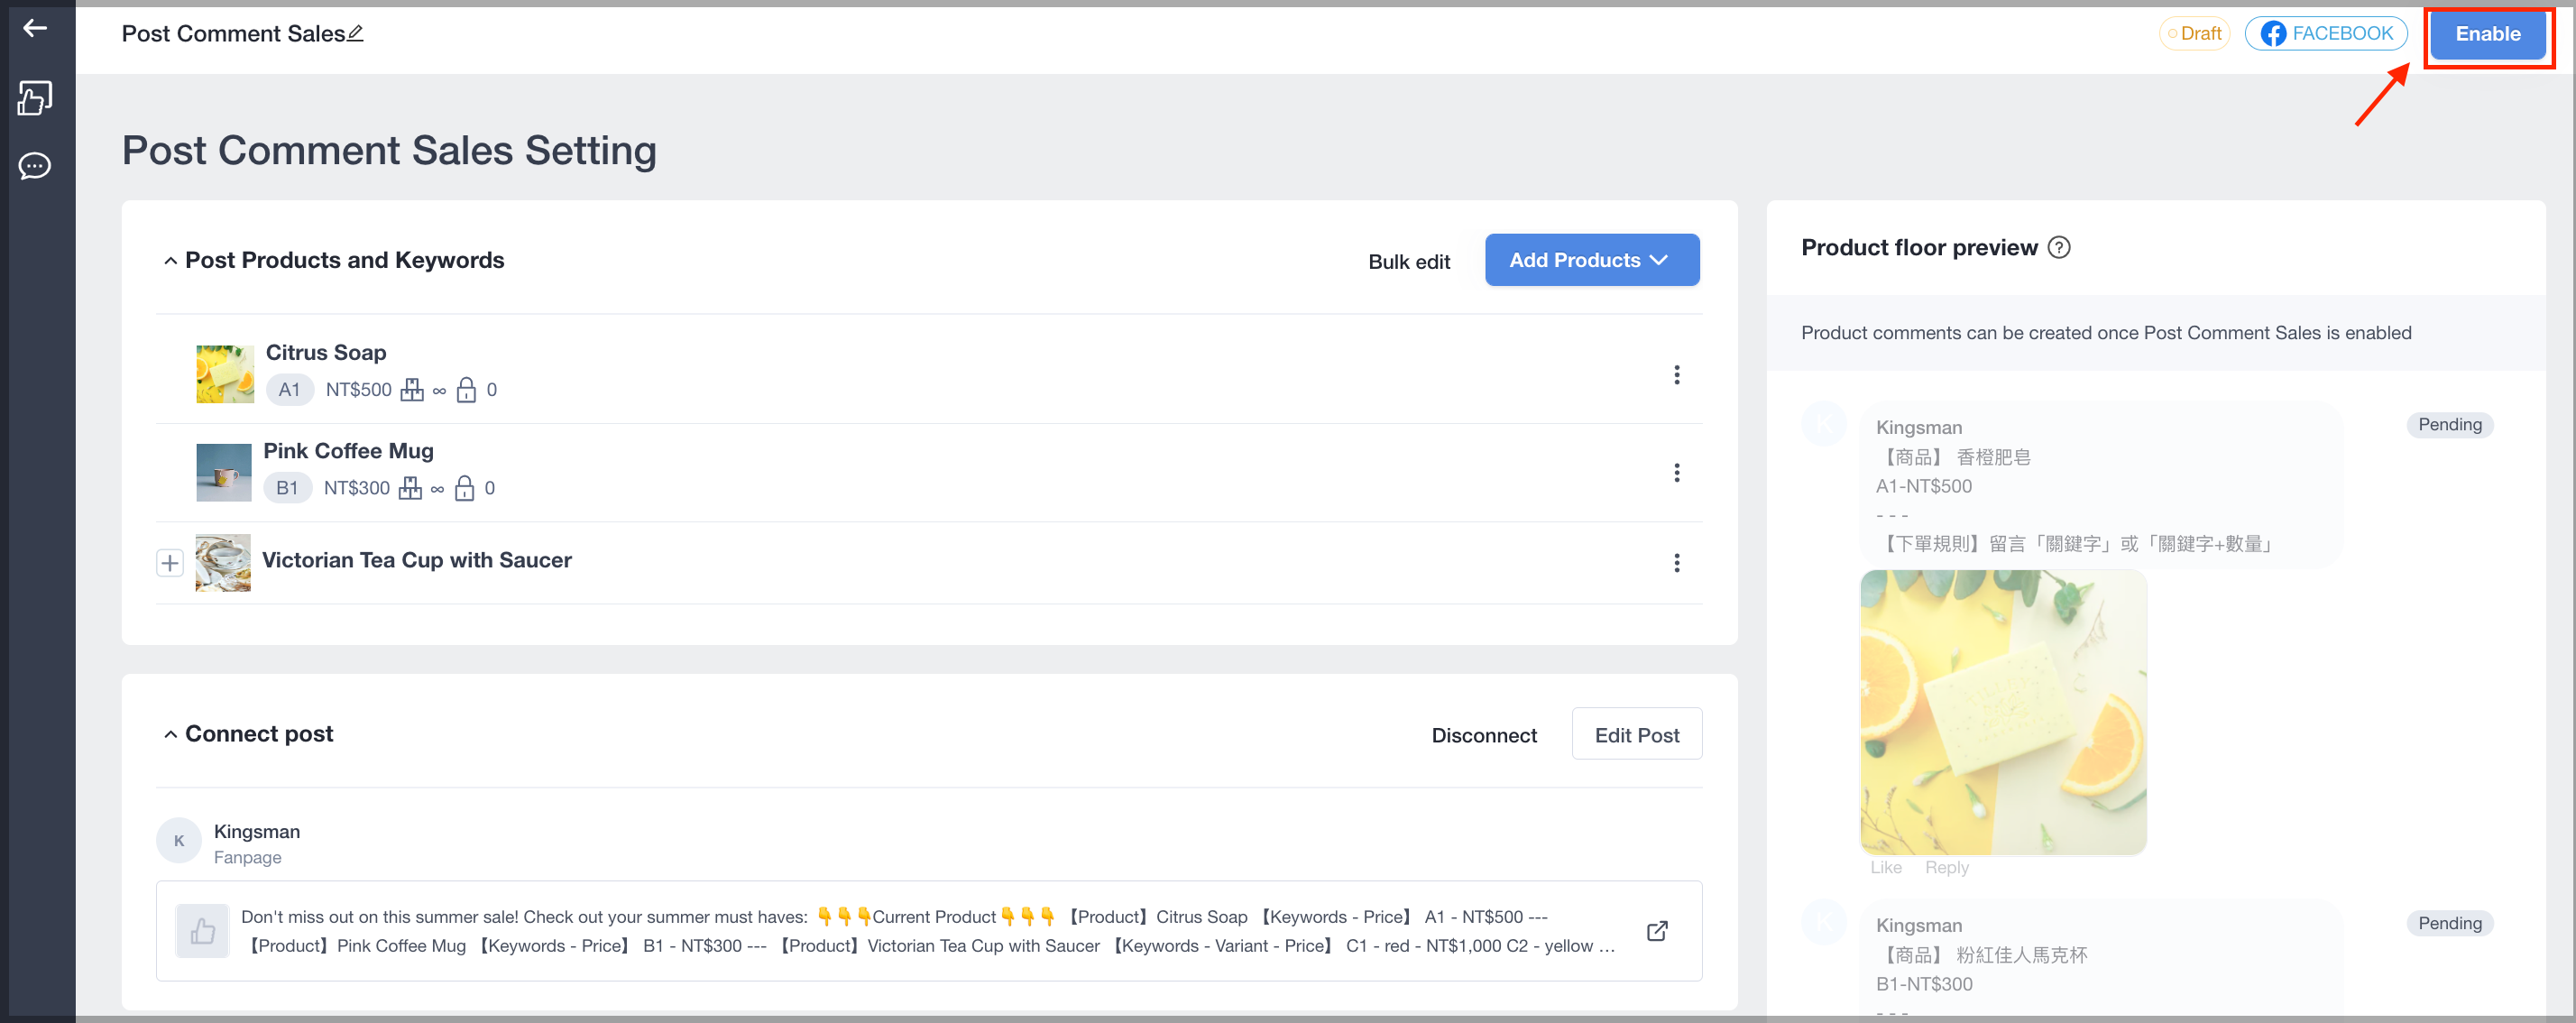Click the Pink Coffee Mug product thumbnail

224,472
